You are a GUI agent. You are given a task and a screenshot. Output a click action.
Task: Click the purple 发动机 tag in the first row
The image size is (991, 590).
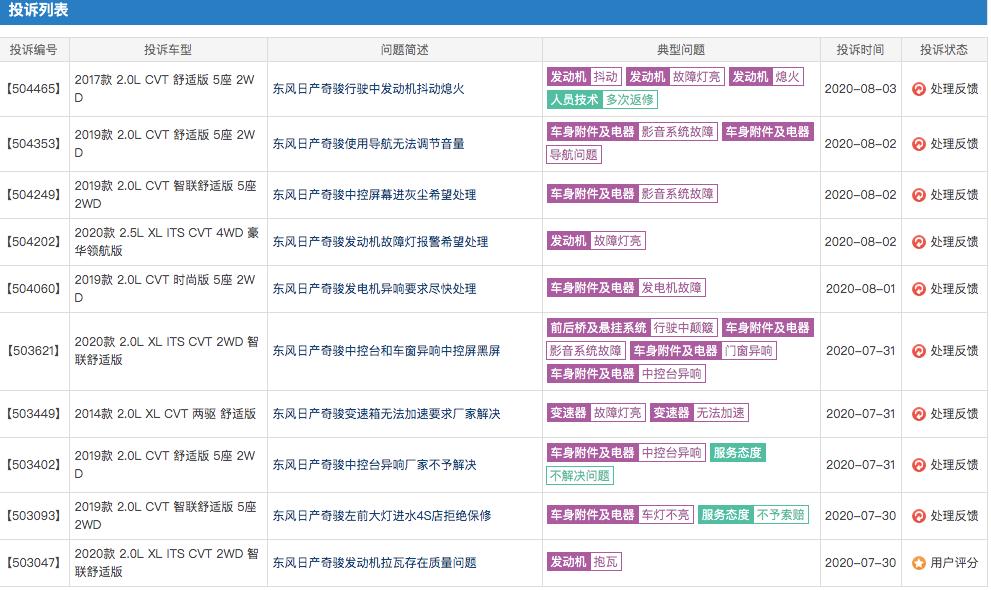click(567, 74)
